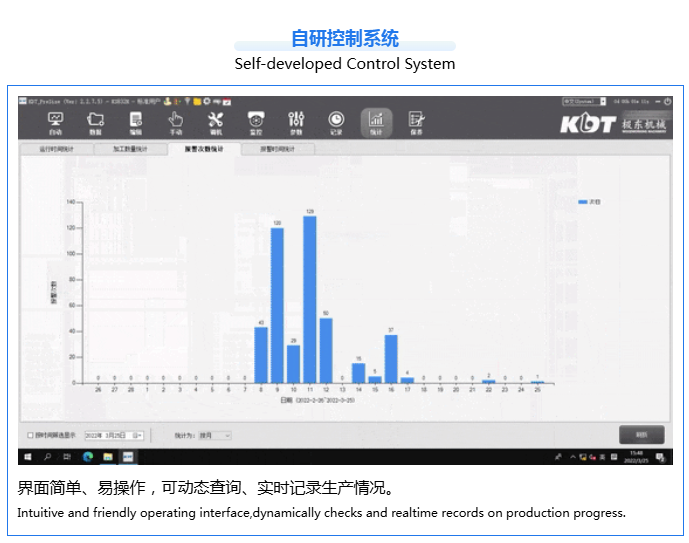Open the Records clock icon
Image resolution: width=689 pixels, height=543 pixels.
click(336, 122)
